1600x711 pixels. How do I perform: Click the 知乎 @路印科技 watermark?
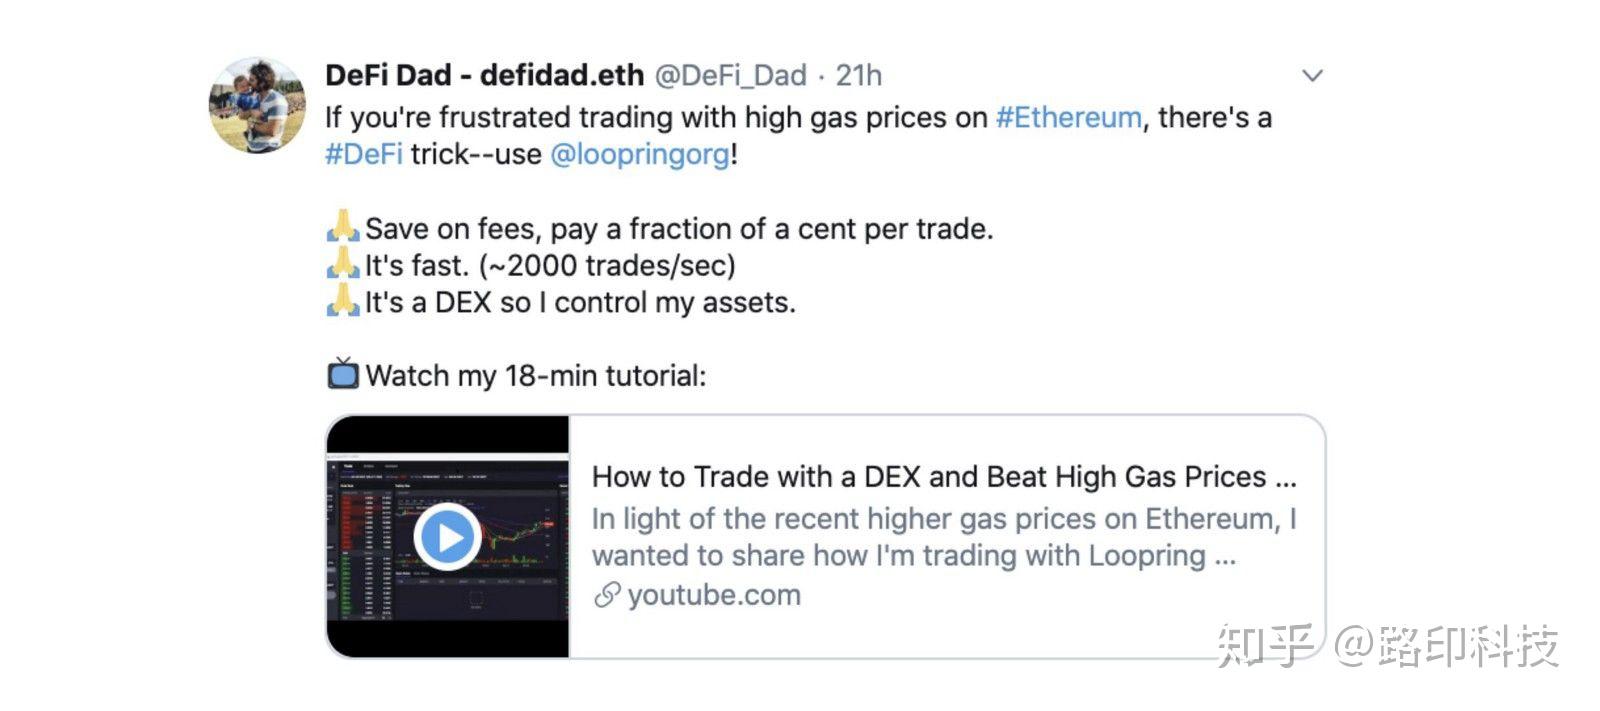pyautogui.click(x=1388, y=646)
